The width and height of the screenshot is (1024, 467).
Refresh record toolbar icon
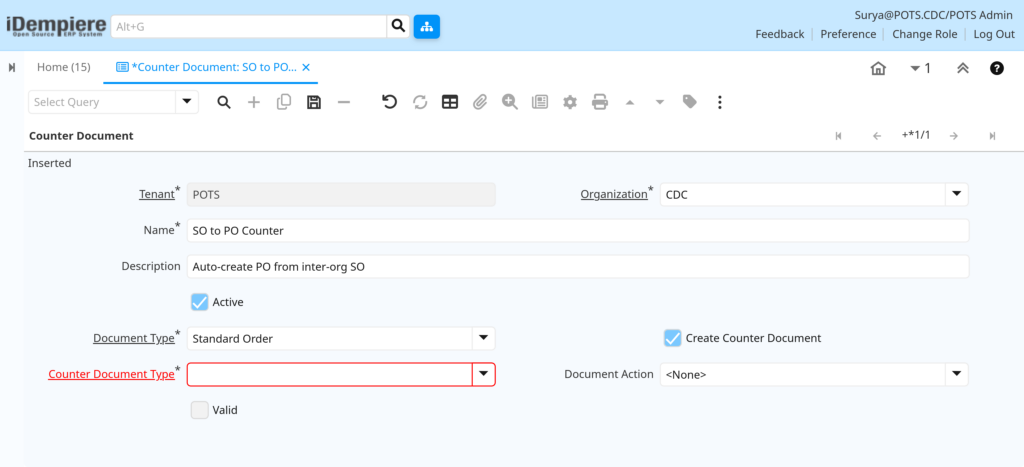point(420,103)
